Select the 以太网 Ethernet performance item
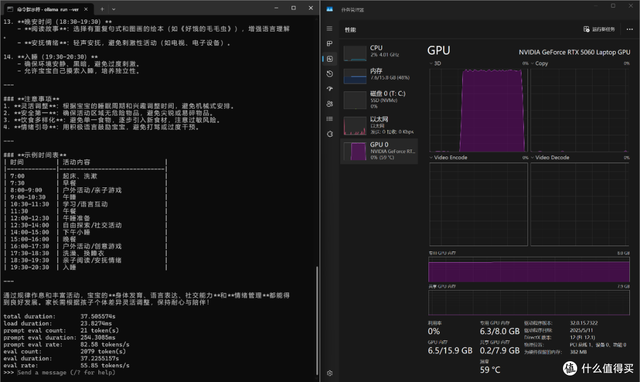The width and height of the screenshot is (640, 382). pos(379,125)
